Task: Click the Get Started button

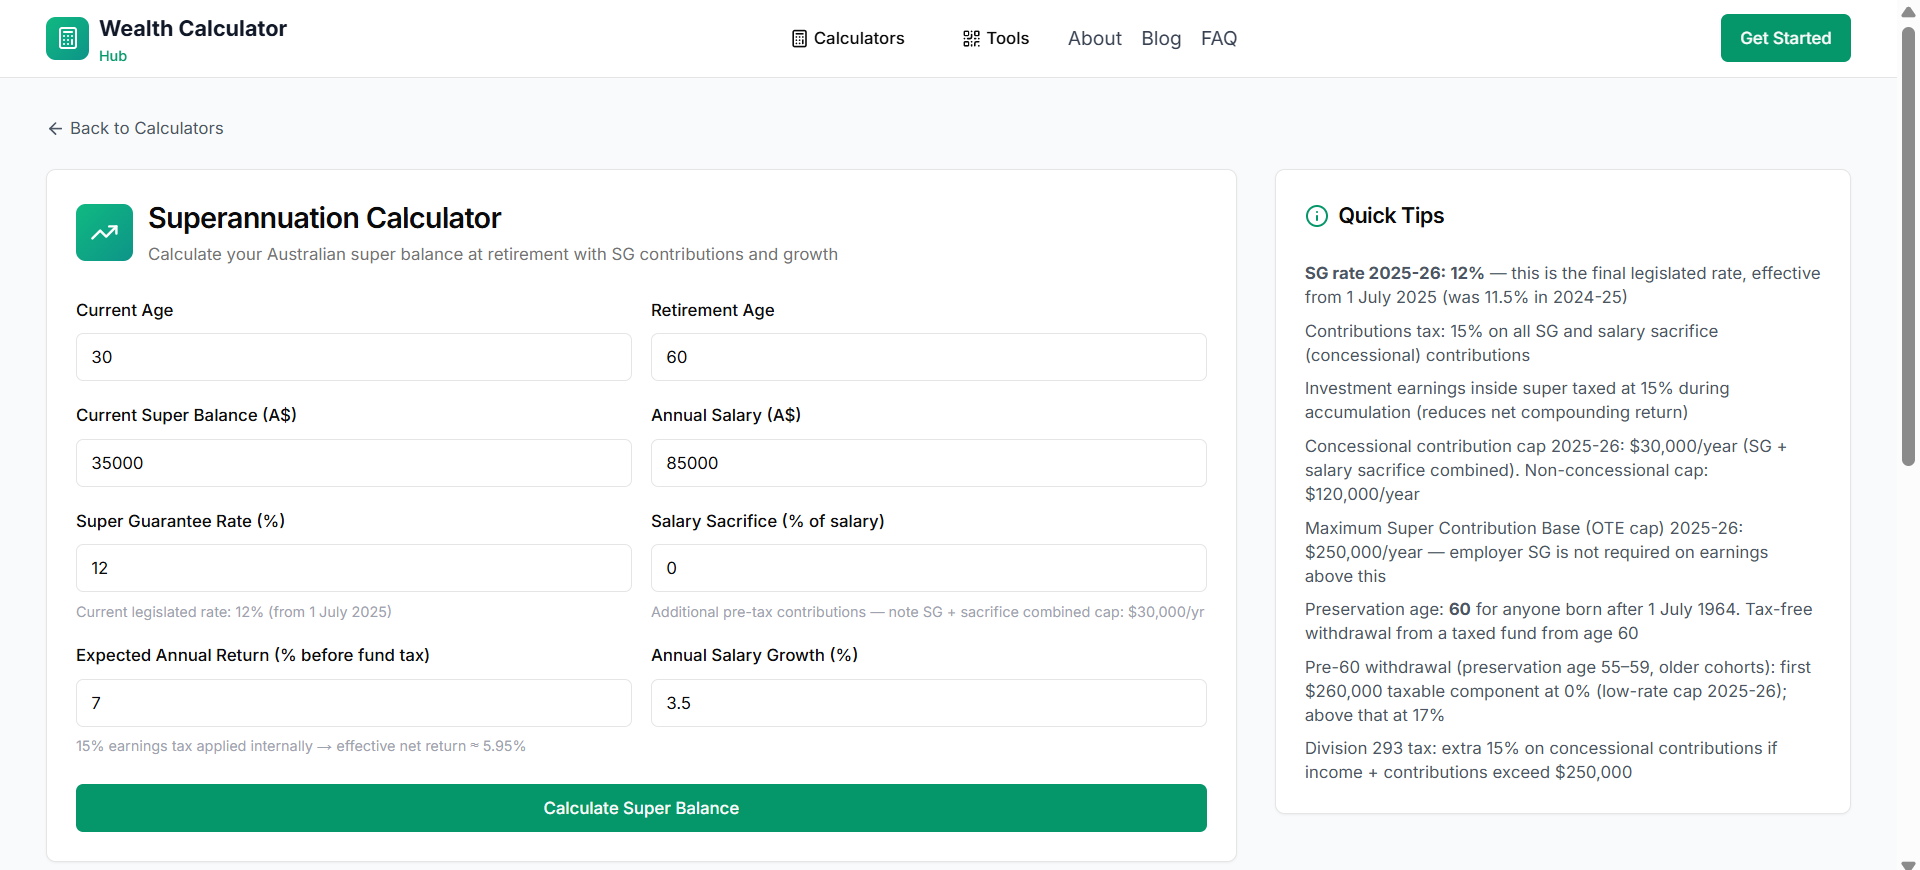Action: click(x=1785, y=38)
